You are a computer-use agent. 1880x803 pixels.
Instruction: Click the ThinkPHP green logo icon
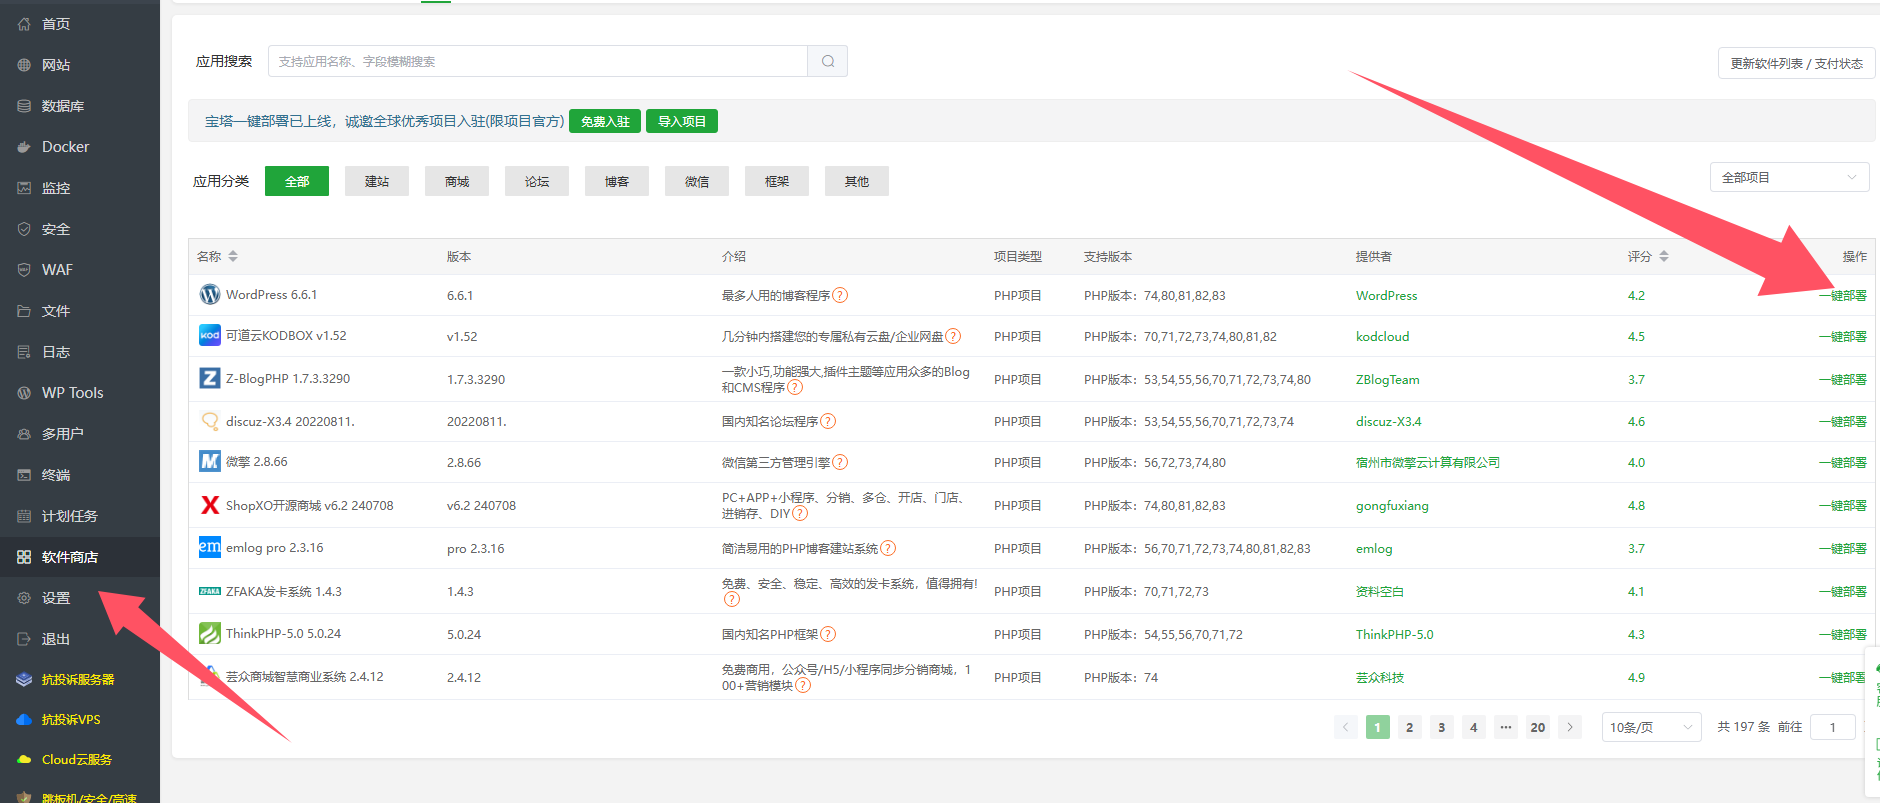[210, 633]
